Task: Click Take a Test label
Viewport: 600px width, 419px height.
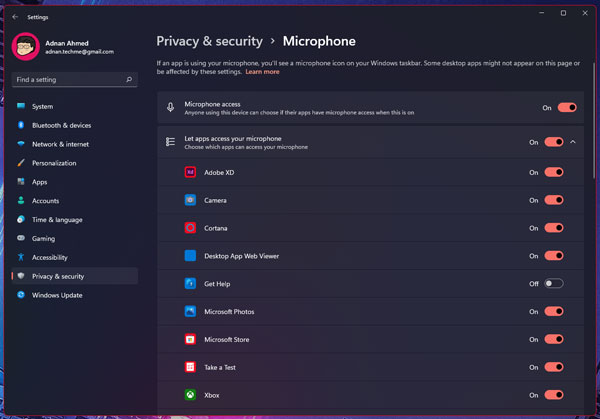Action: (x=220, y=367)
